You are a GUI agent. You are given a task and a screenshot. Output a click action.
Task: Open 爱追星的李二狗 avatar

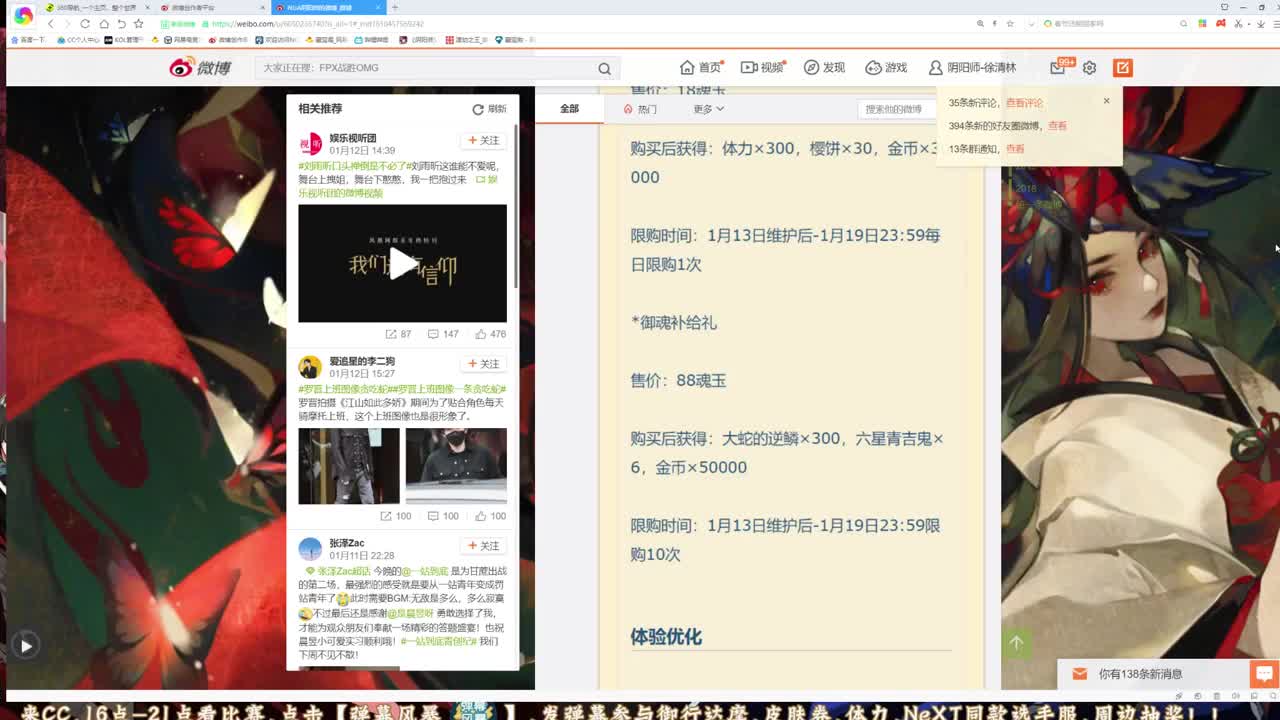(x=310, y=367)
